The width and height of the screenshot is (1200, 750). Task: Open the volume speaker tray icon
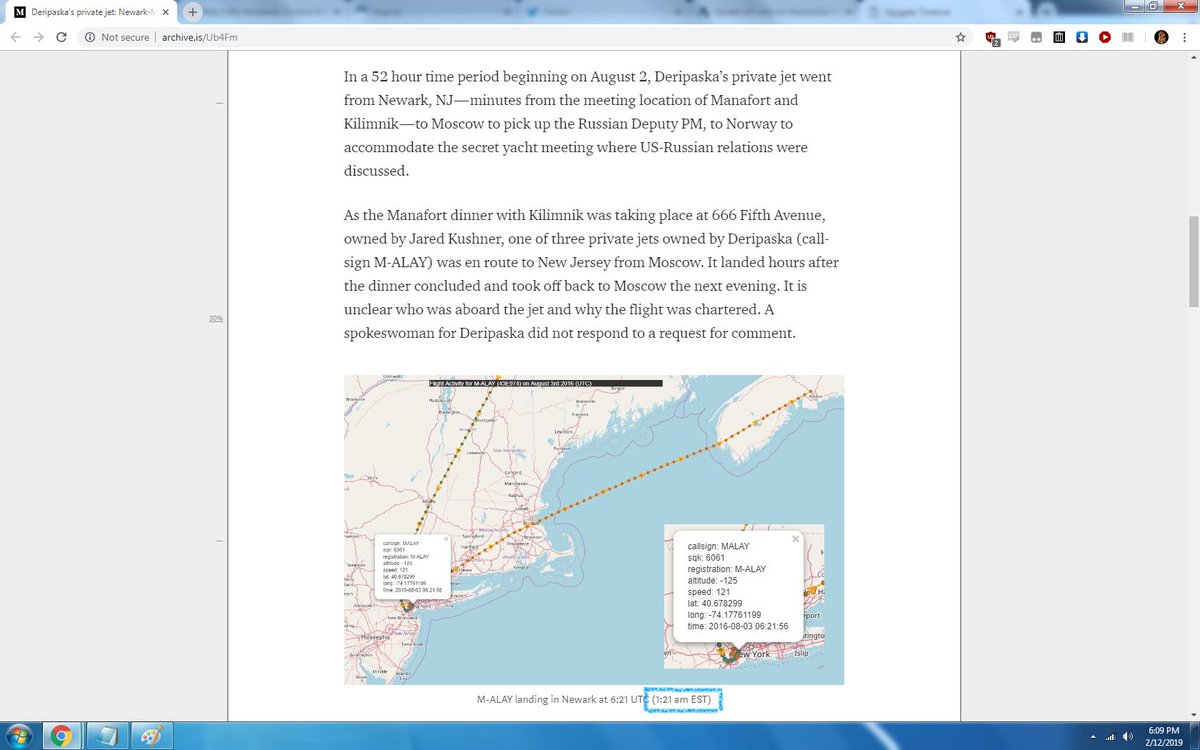click(1127, 738)
